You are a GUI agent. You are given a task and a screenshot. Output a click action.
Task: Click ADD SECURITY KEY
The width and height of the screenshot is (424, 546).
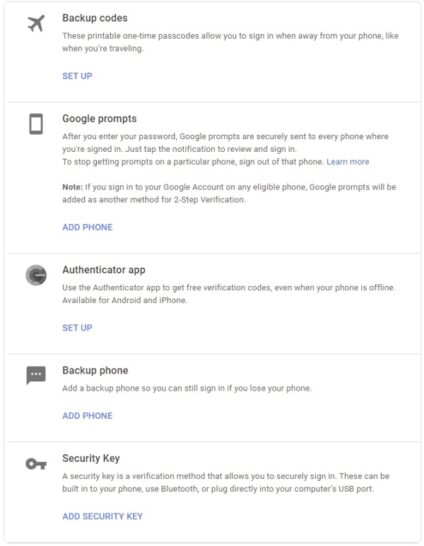[x=103, y=516]
